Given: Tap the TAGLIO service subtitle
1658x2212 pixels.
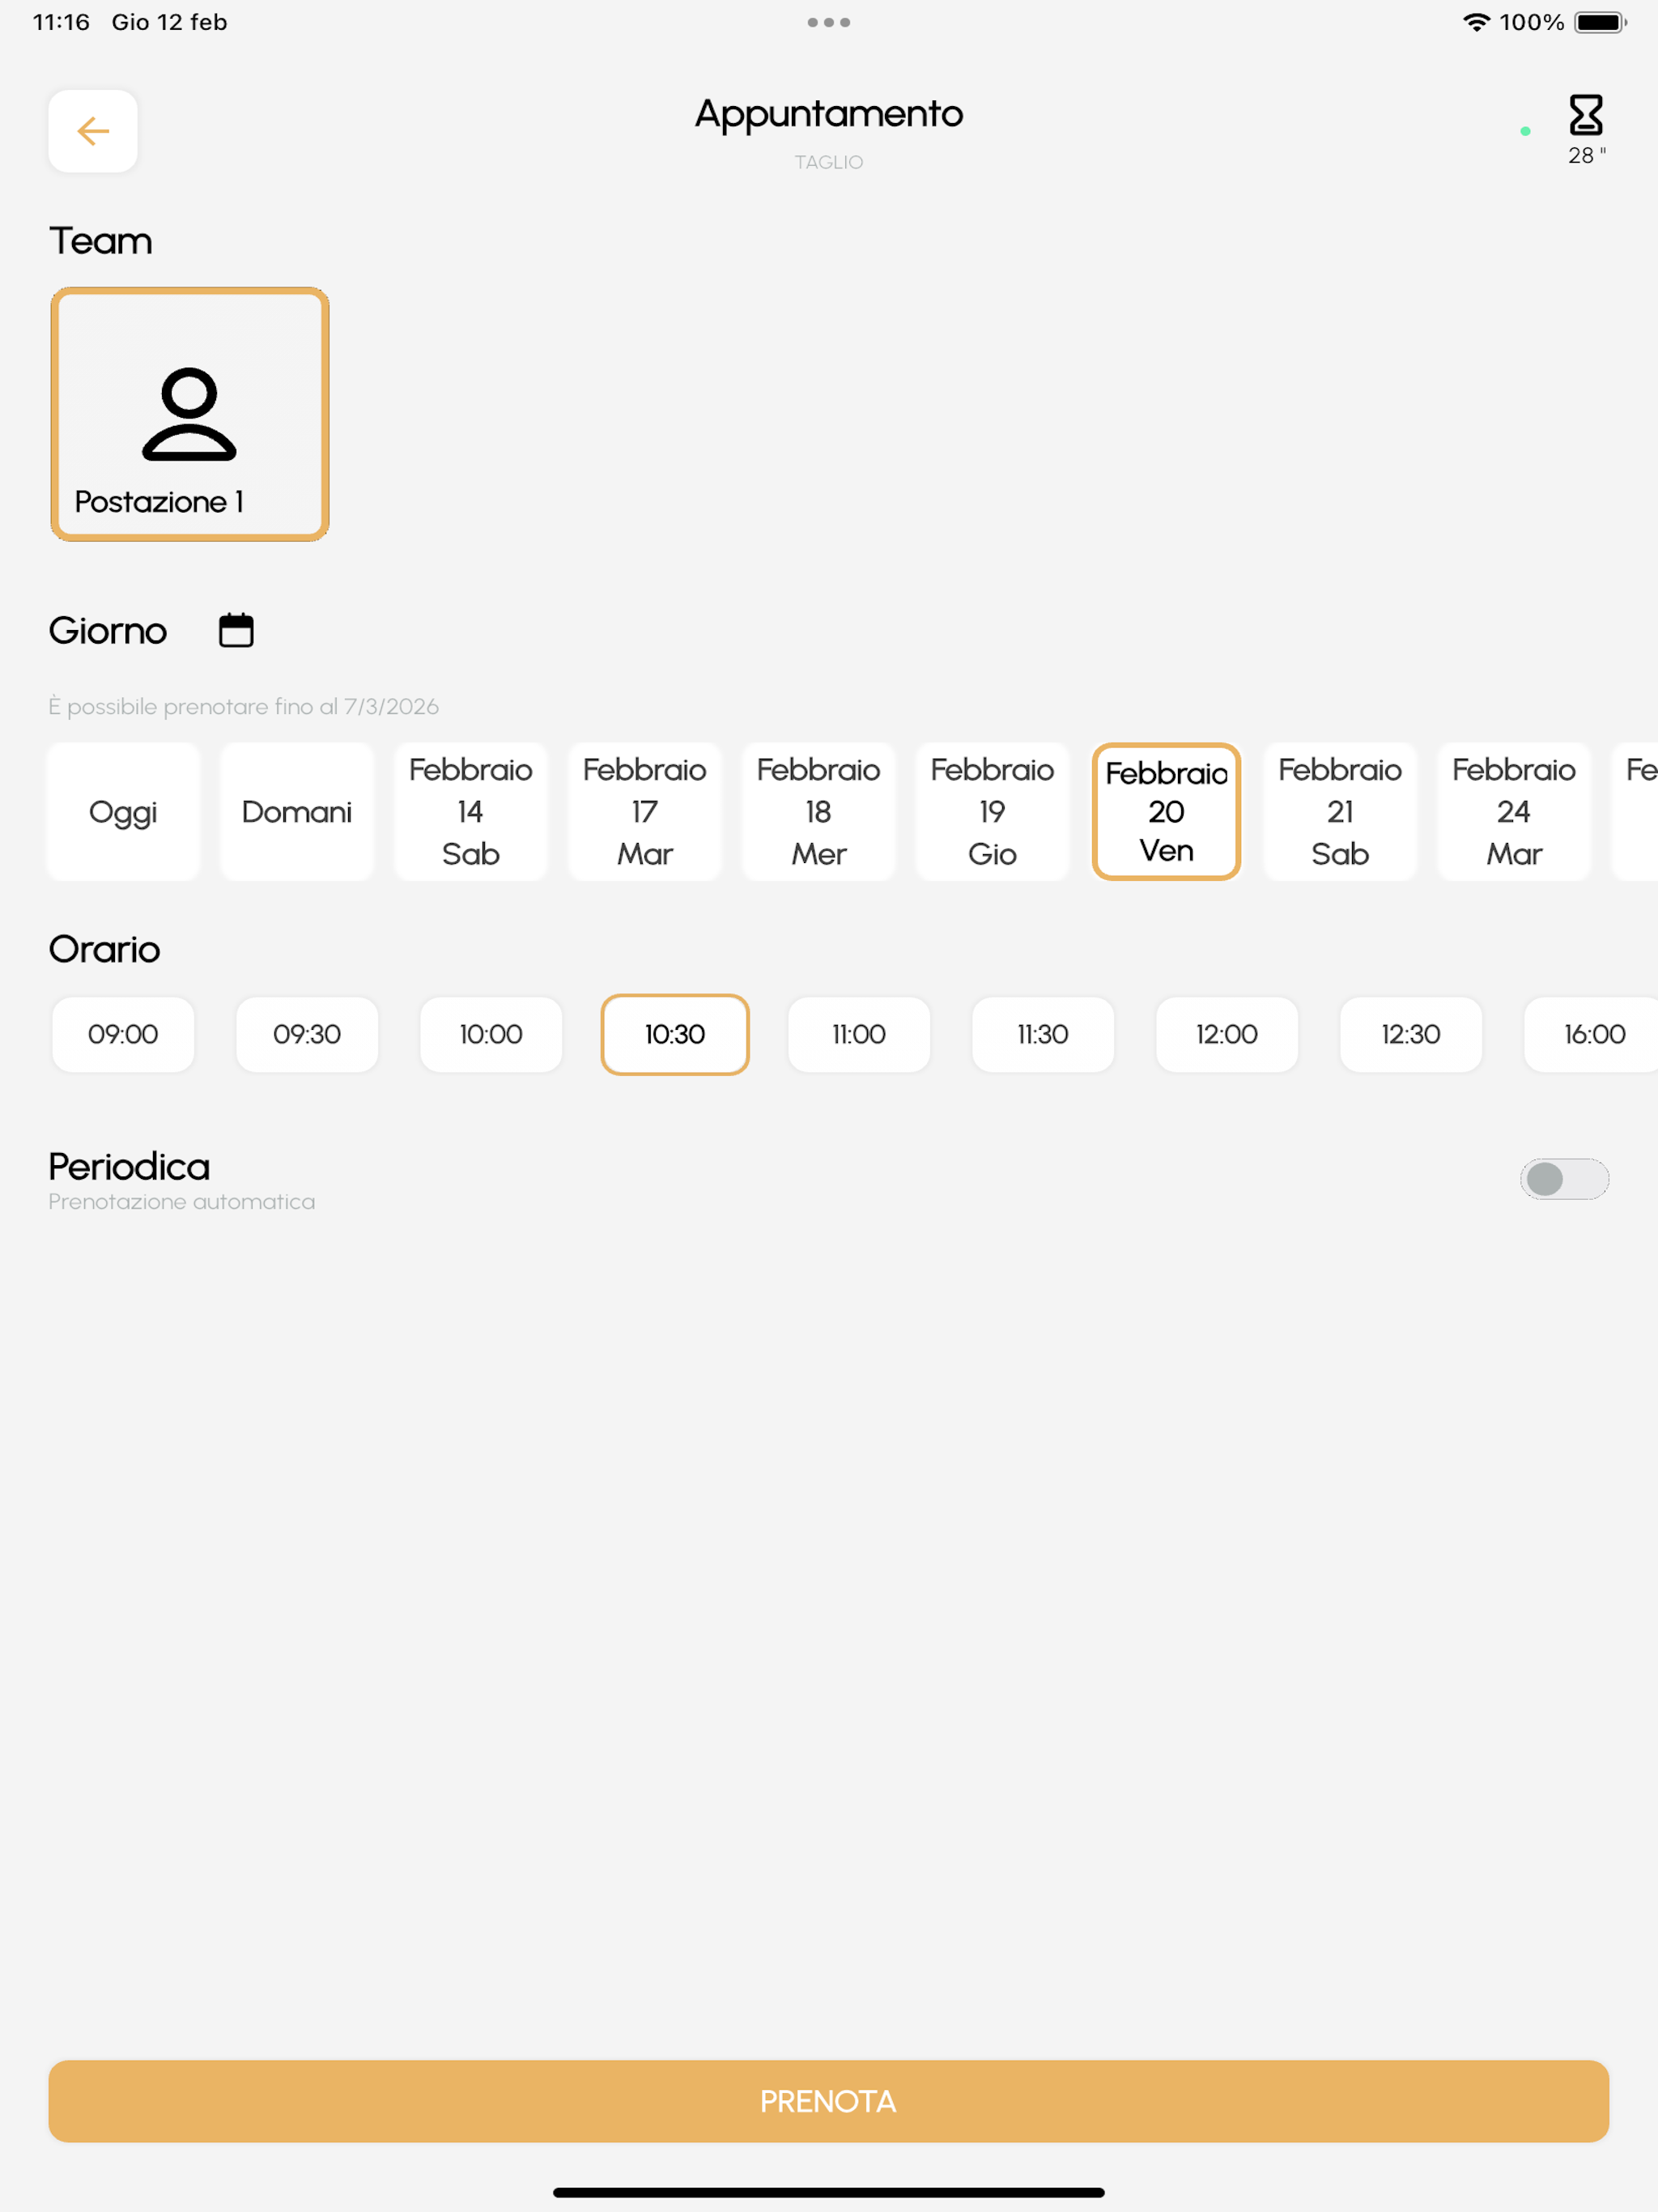Looking at the screenshot, I should pyautogui.click(x=829, y=162).
